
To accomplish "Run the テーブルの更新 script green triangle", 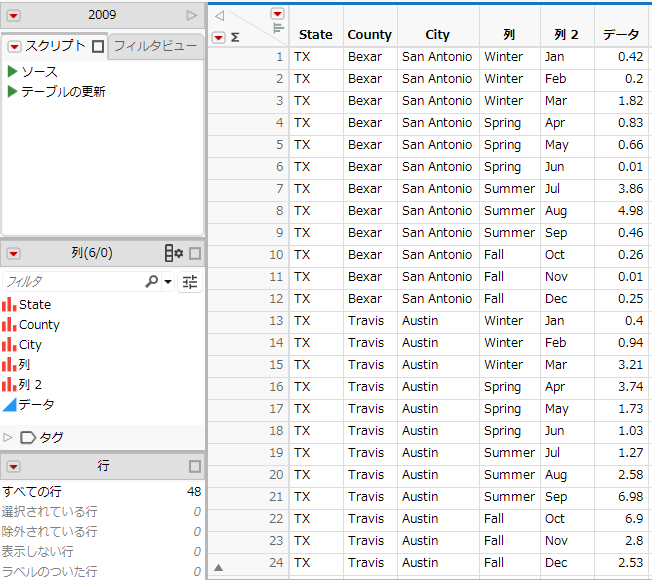I will [x=12, y=91].
